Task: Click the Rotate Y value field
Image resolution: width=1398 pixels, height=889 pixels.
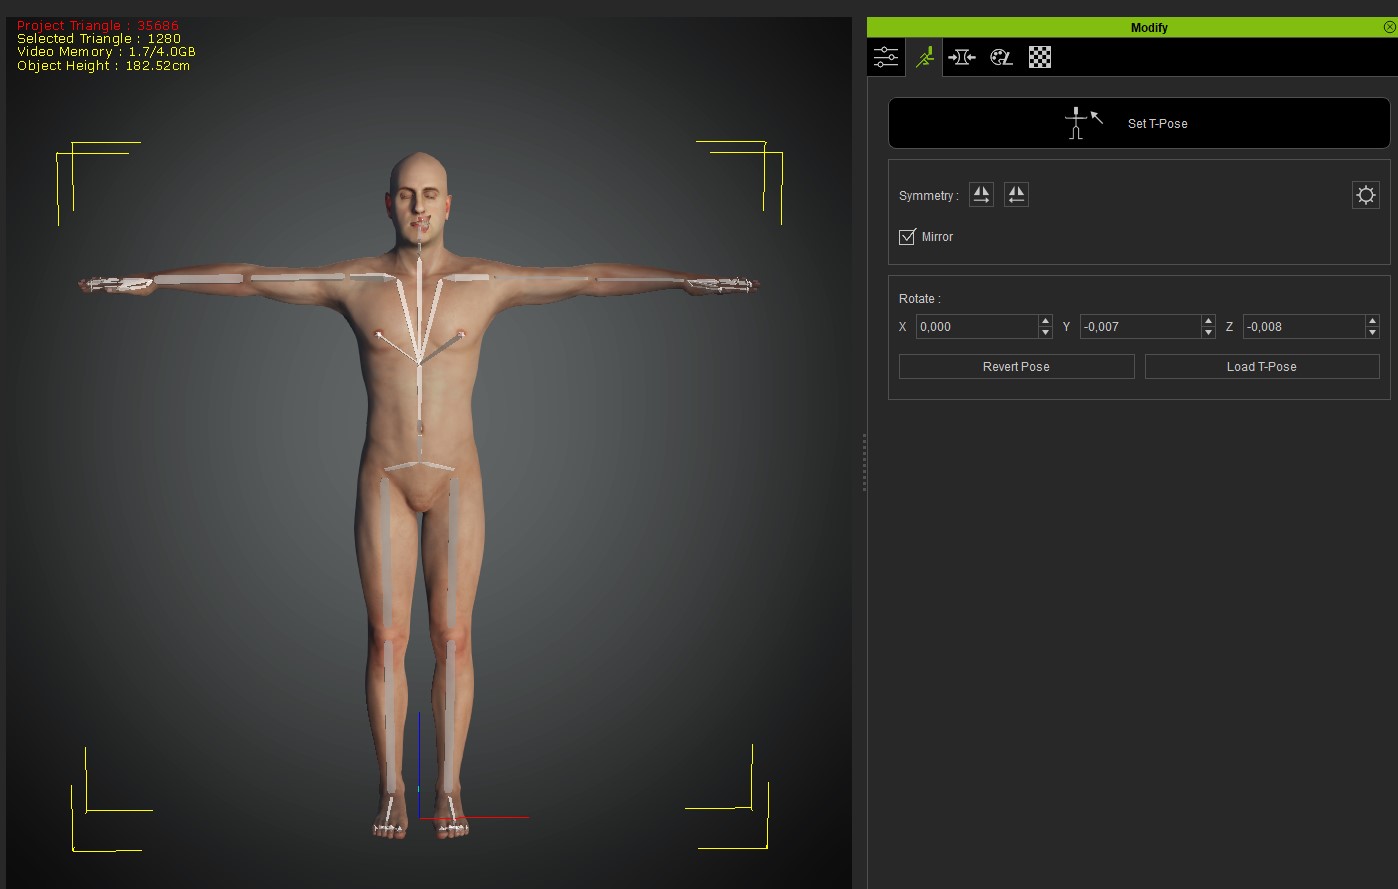Action: point(1140,327)
